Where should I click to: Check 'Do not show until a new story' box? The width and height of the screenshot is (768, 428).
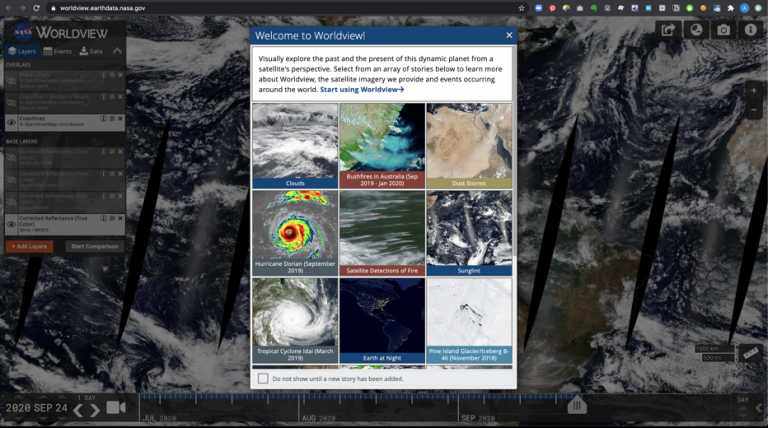point(263,379)
